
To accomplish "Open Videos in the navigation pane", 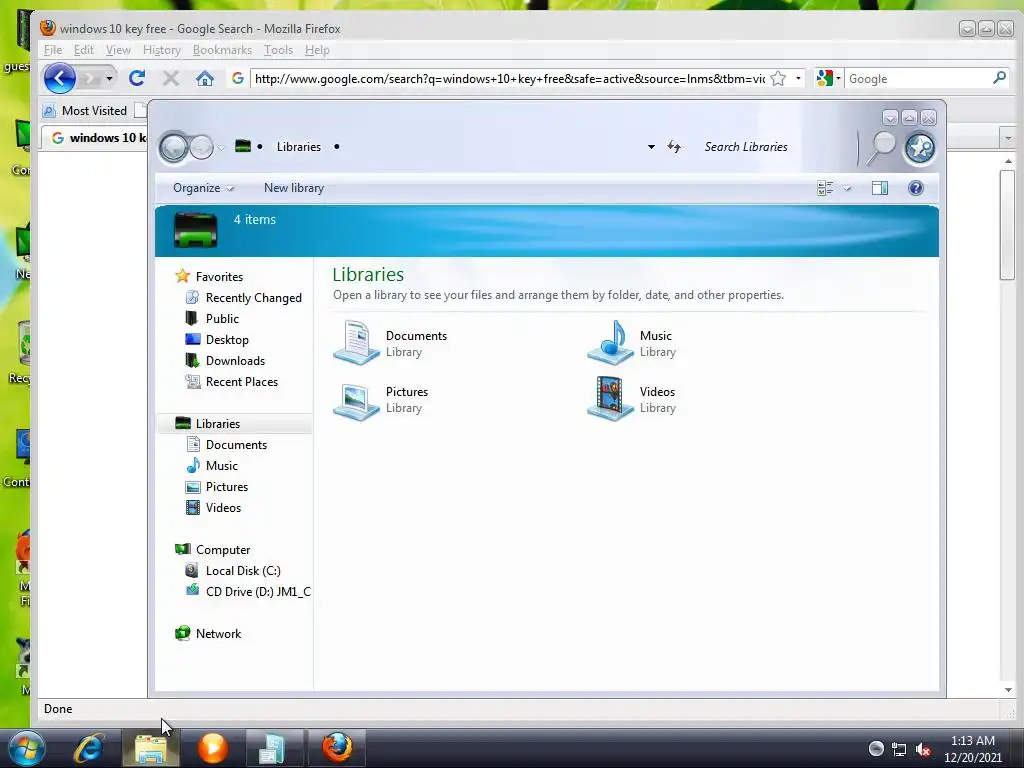I will pyautogui.click(x=223, y=507).
